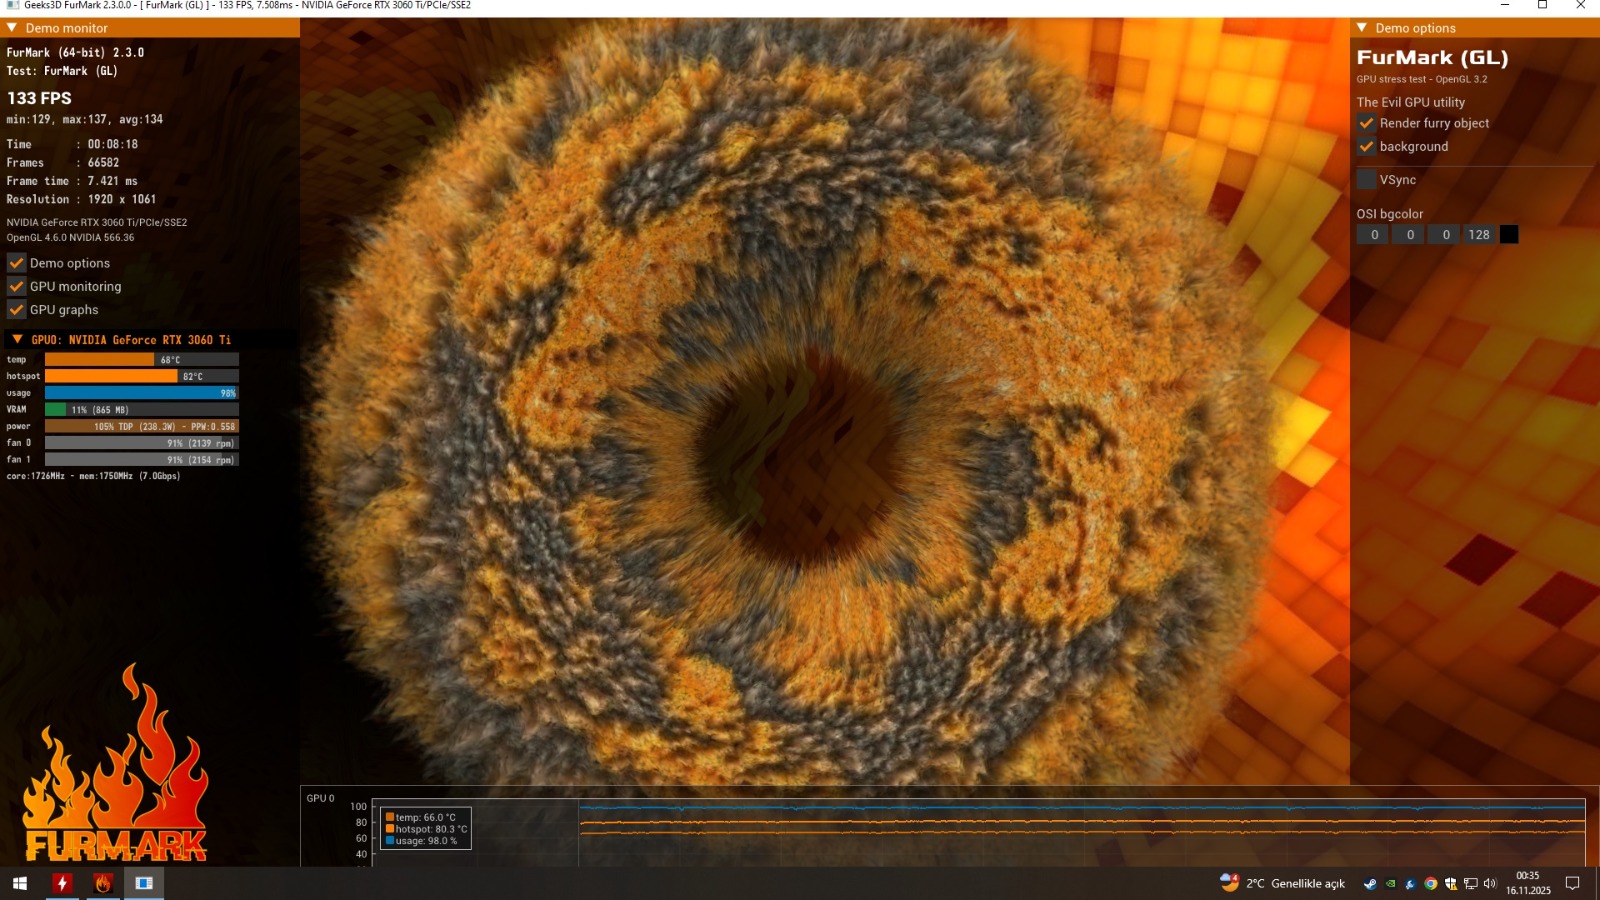Click the Chrome icon in system tray
The image size is (1600, 900).
click(x=1431, y=884)
